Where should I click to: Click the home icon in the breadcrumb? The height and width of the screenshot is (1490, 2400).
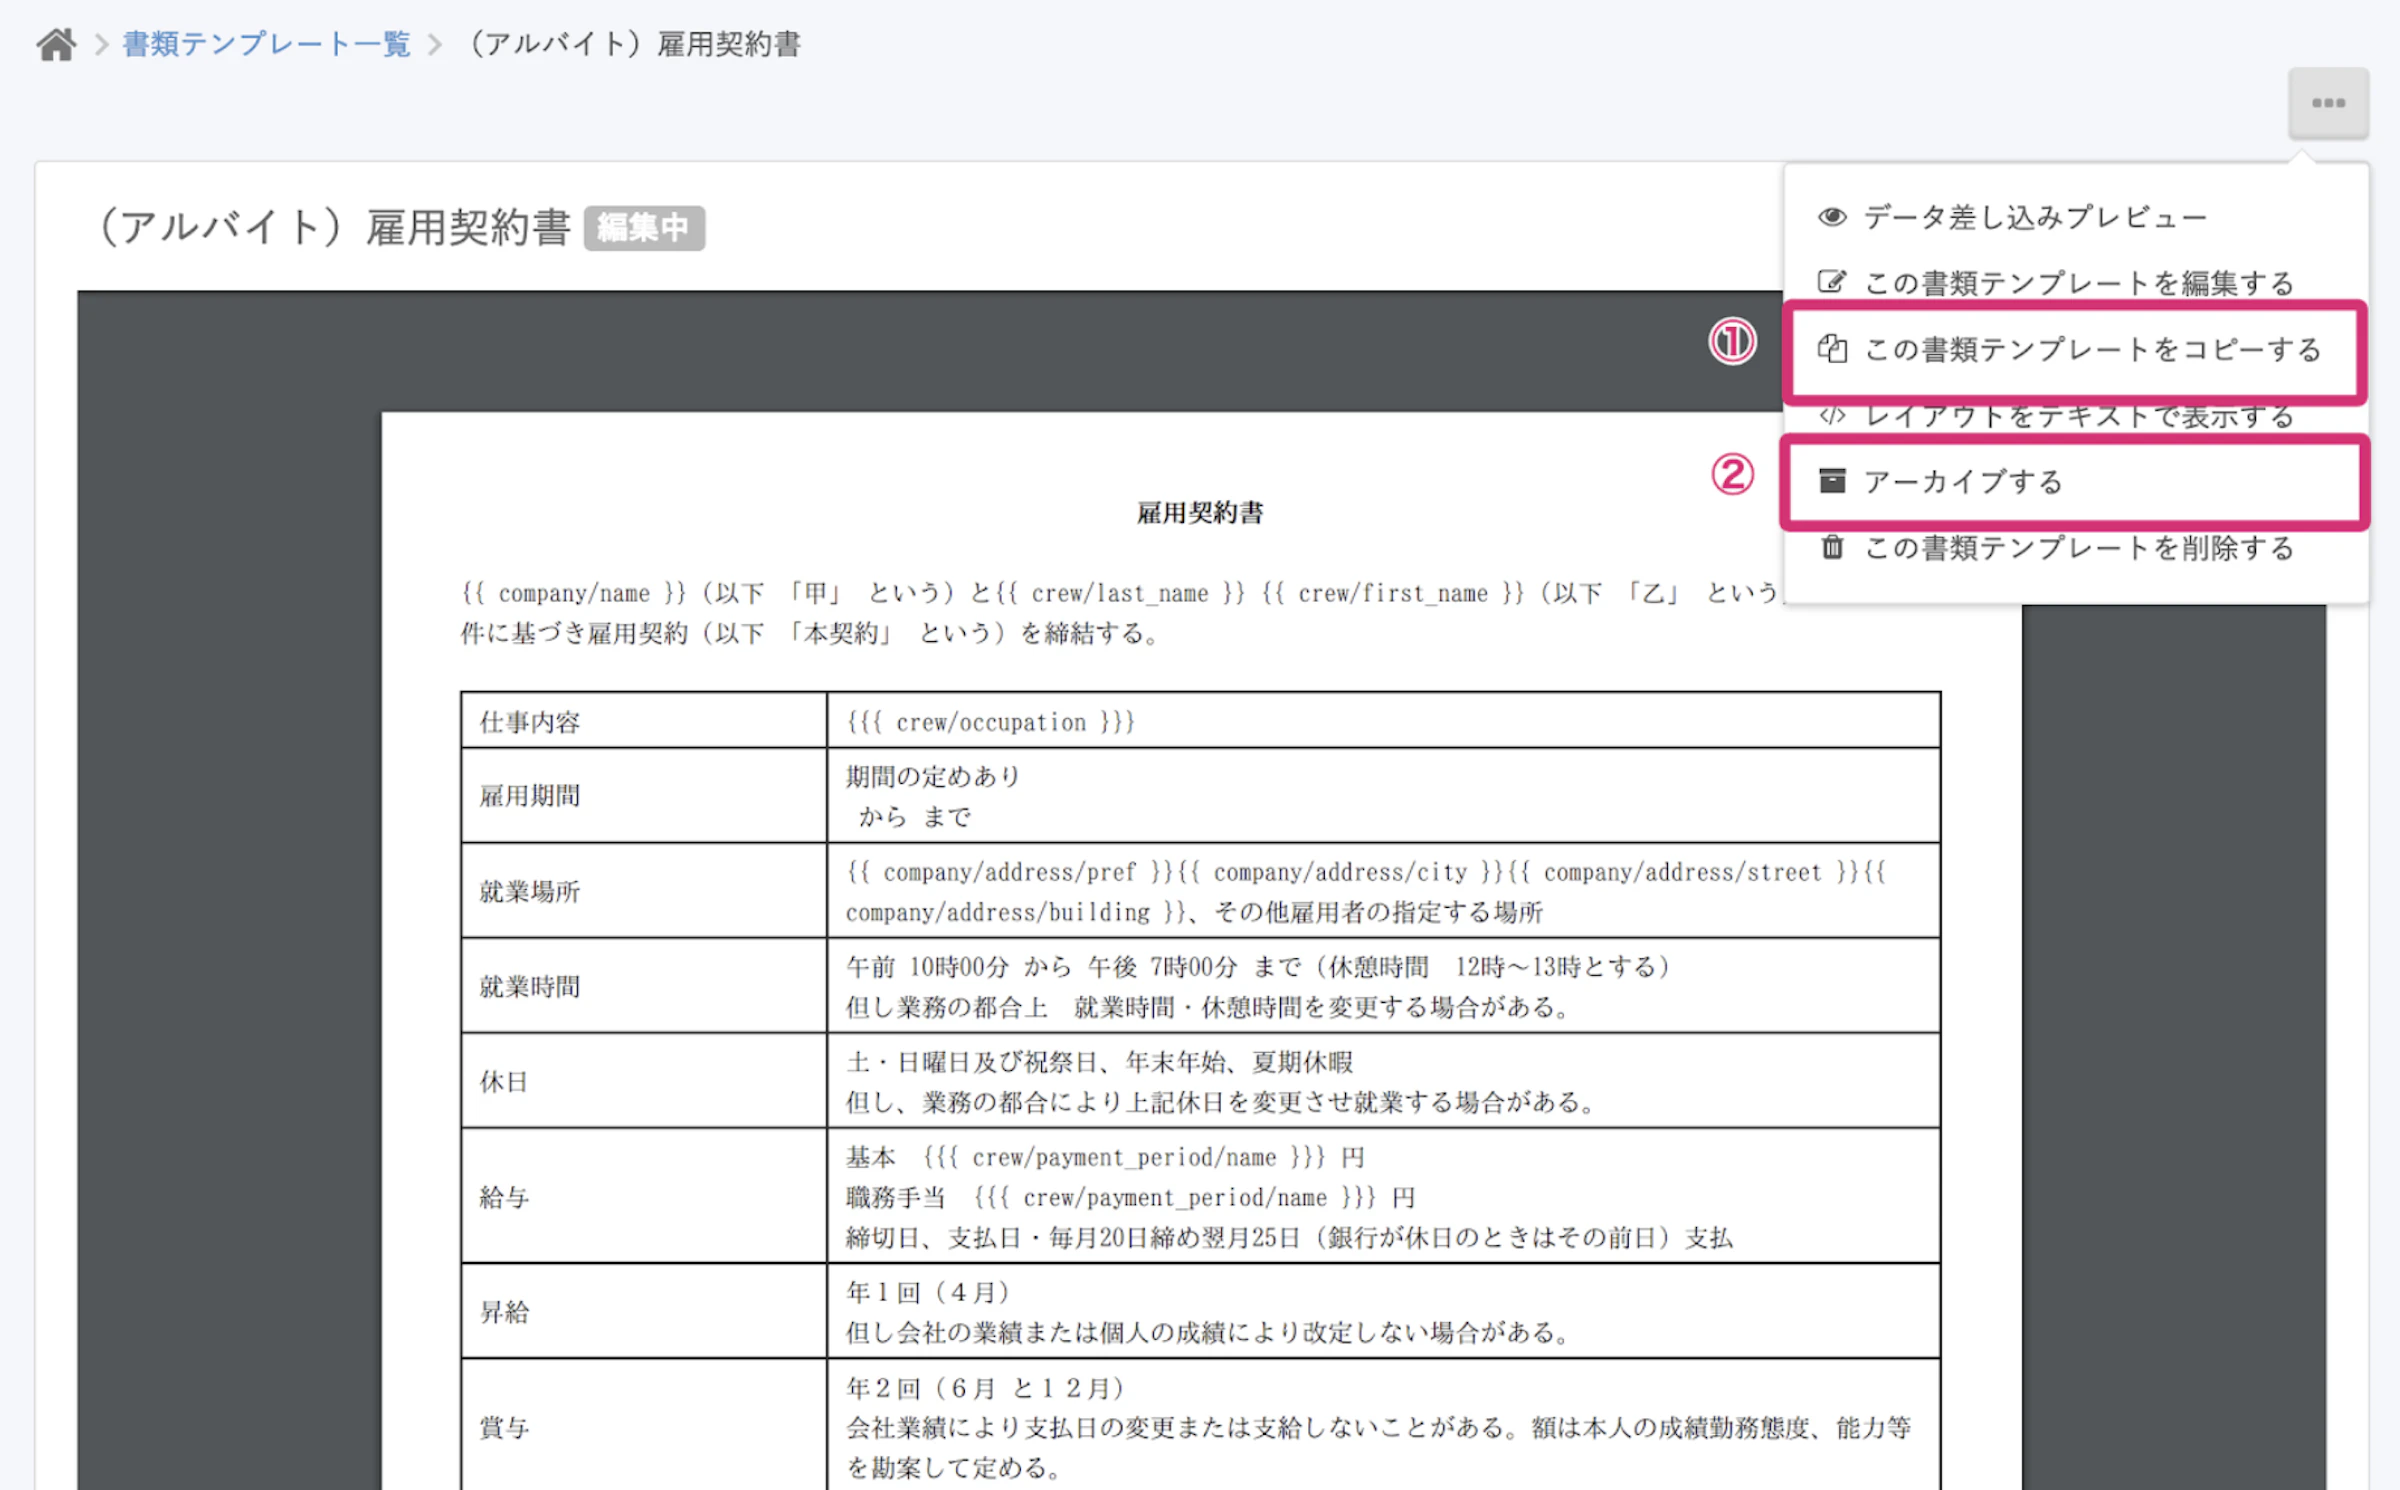point(56,43)
